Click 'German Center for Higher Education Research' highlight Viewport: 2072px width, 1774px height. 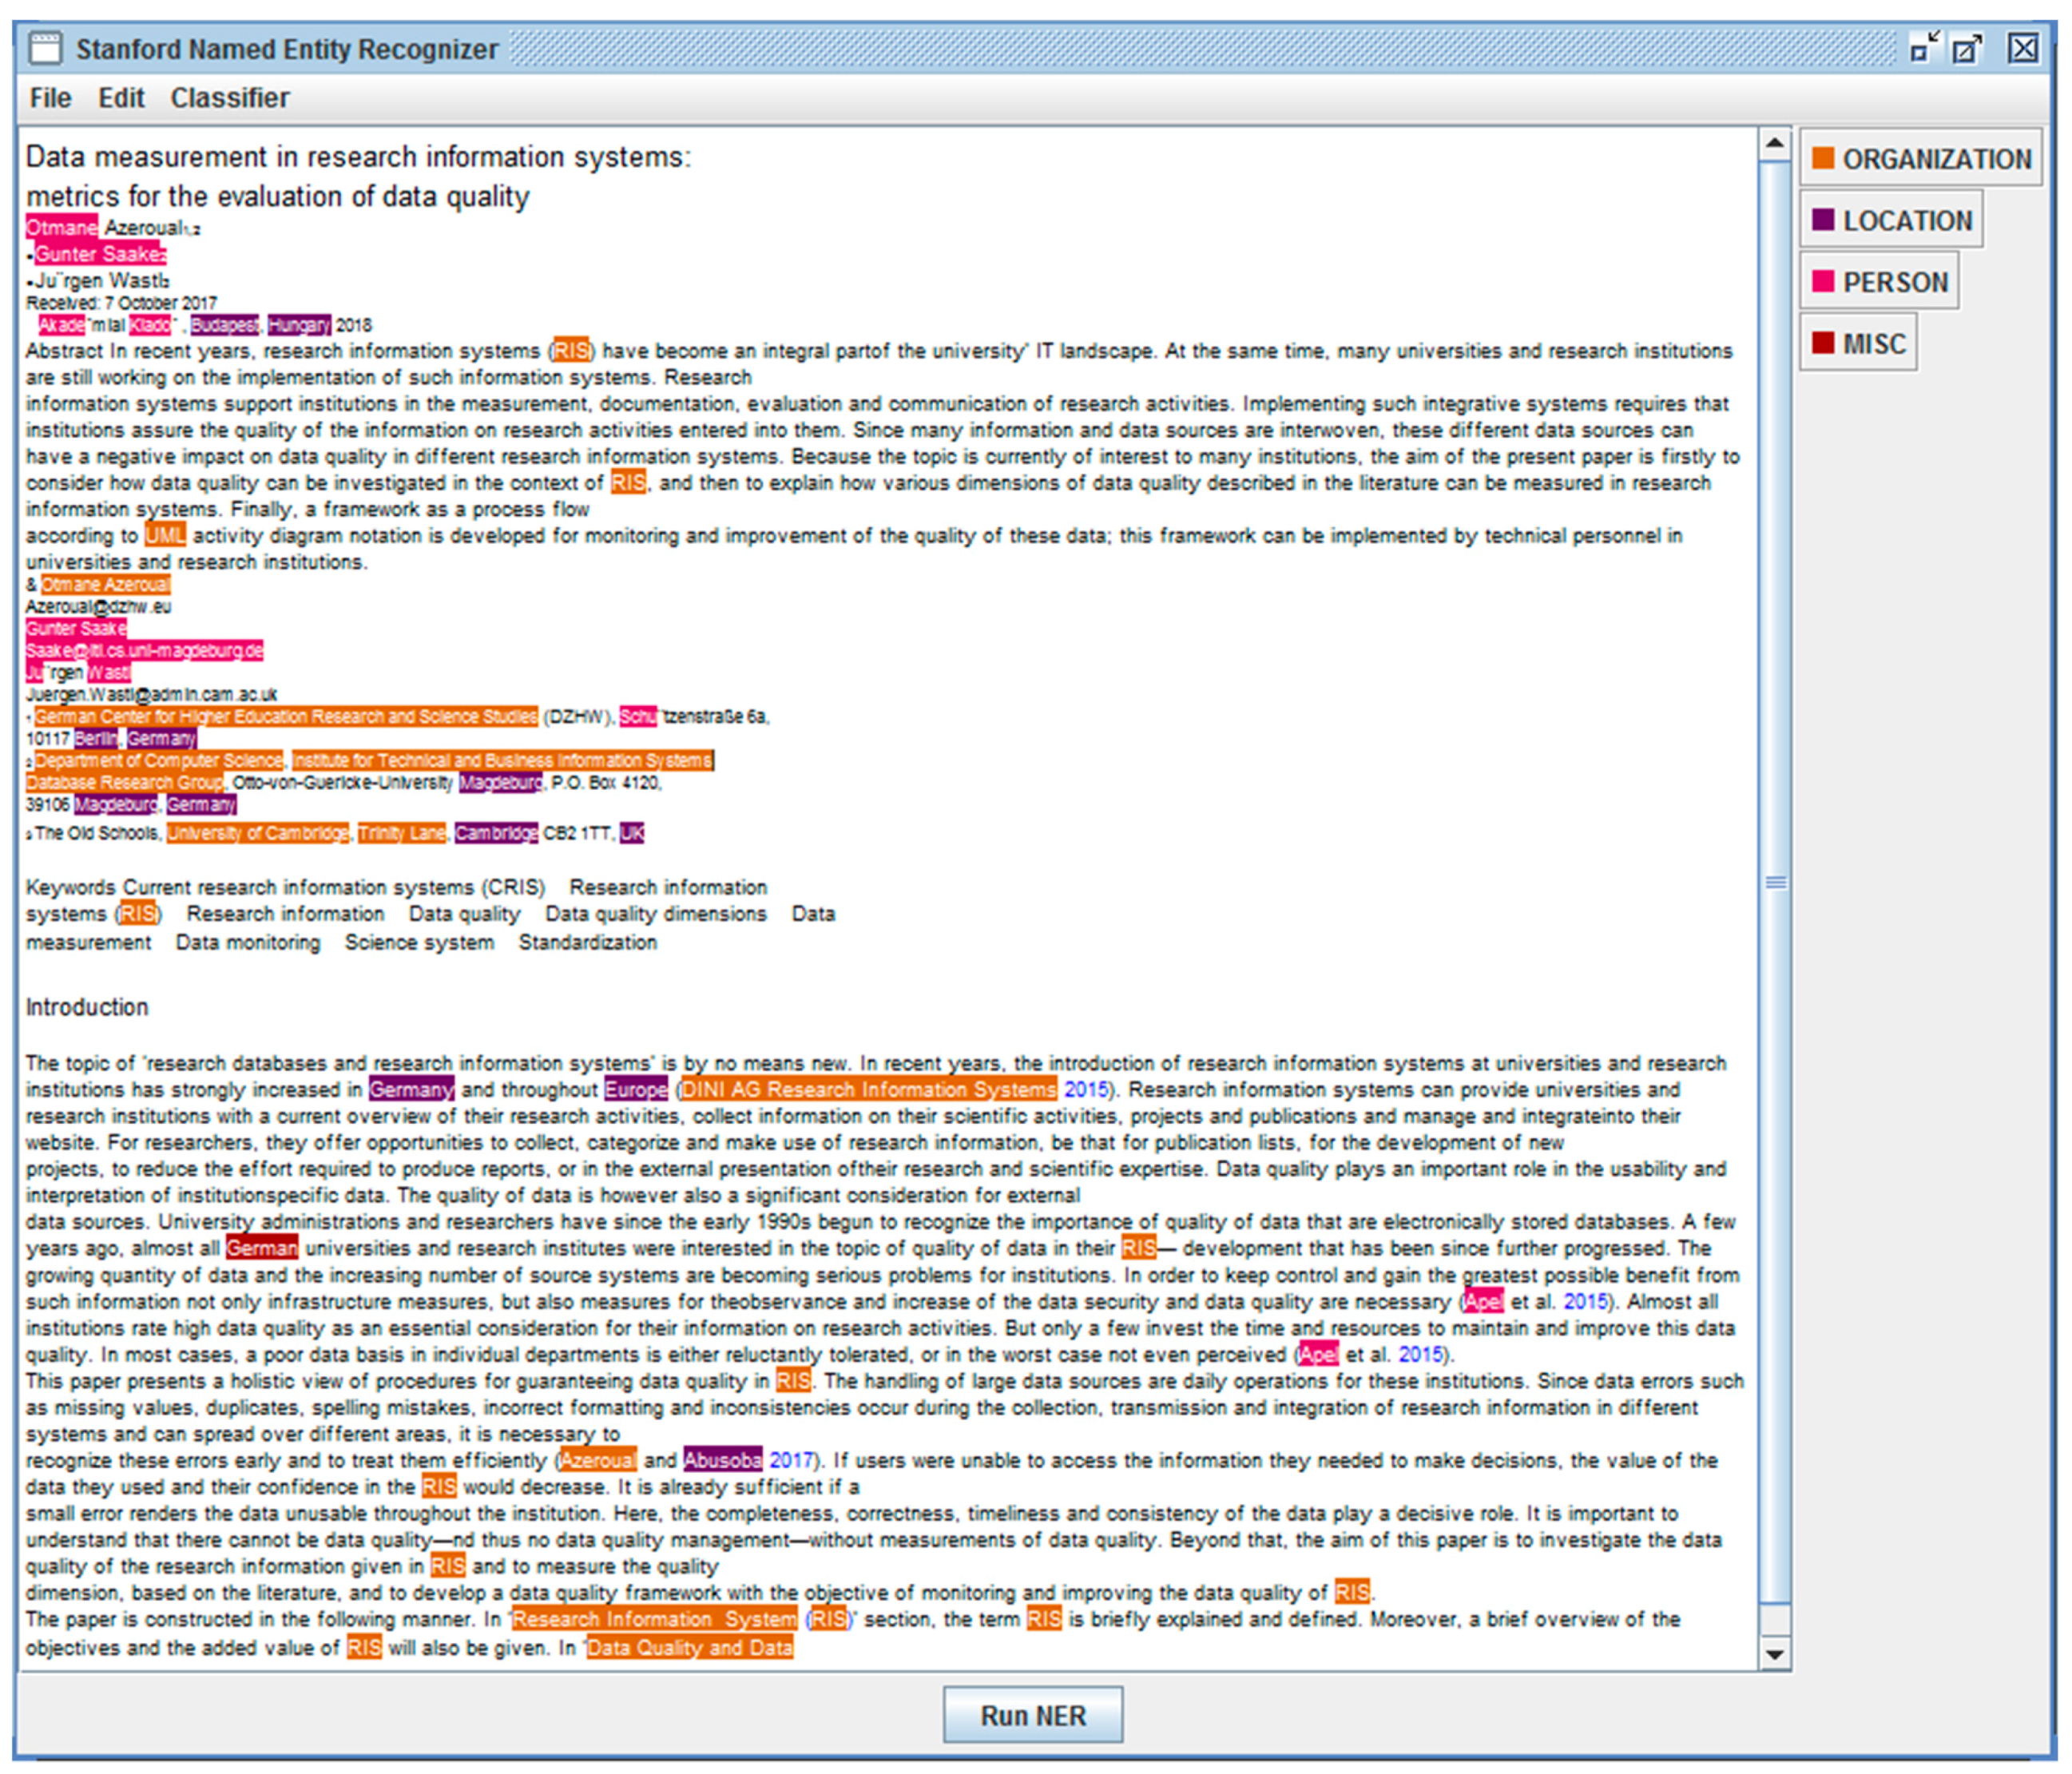(286, 716)
